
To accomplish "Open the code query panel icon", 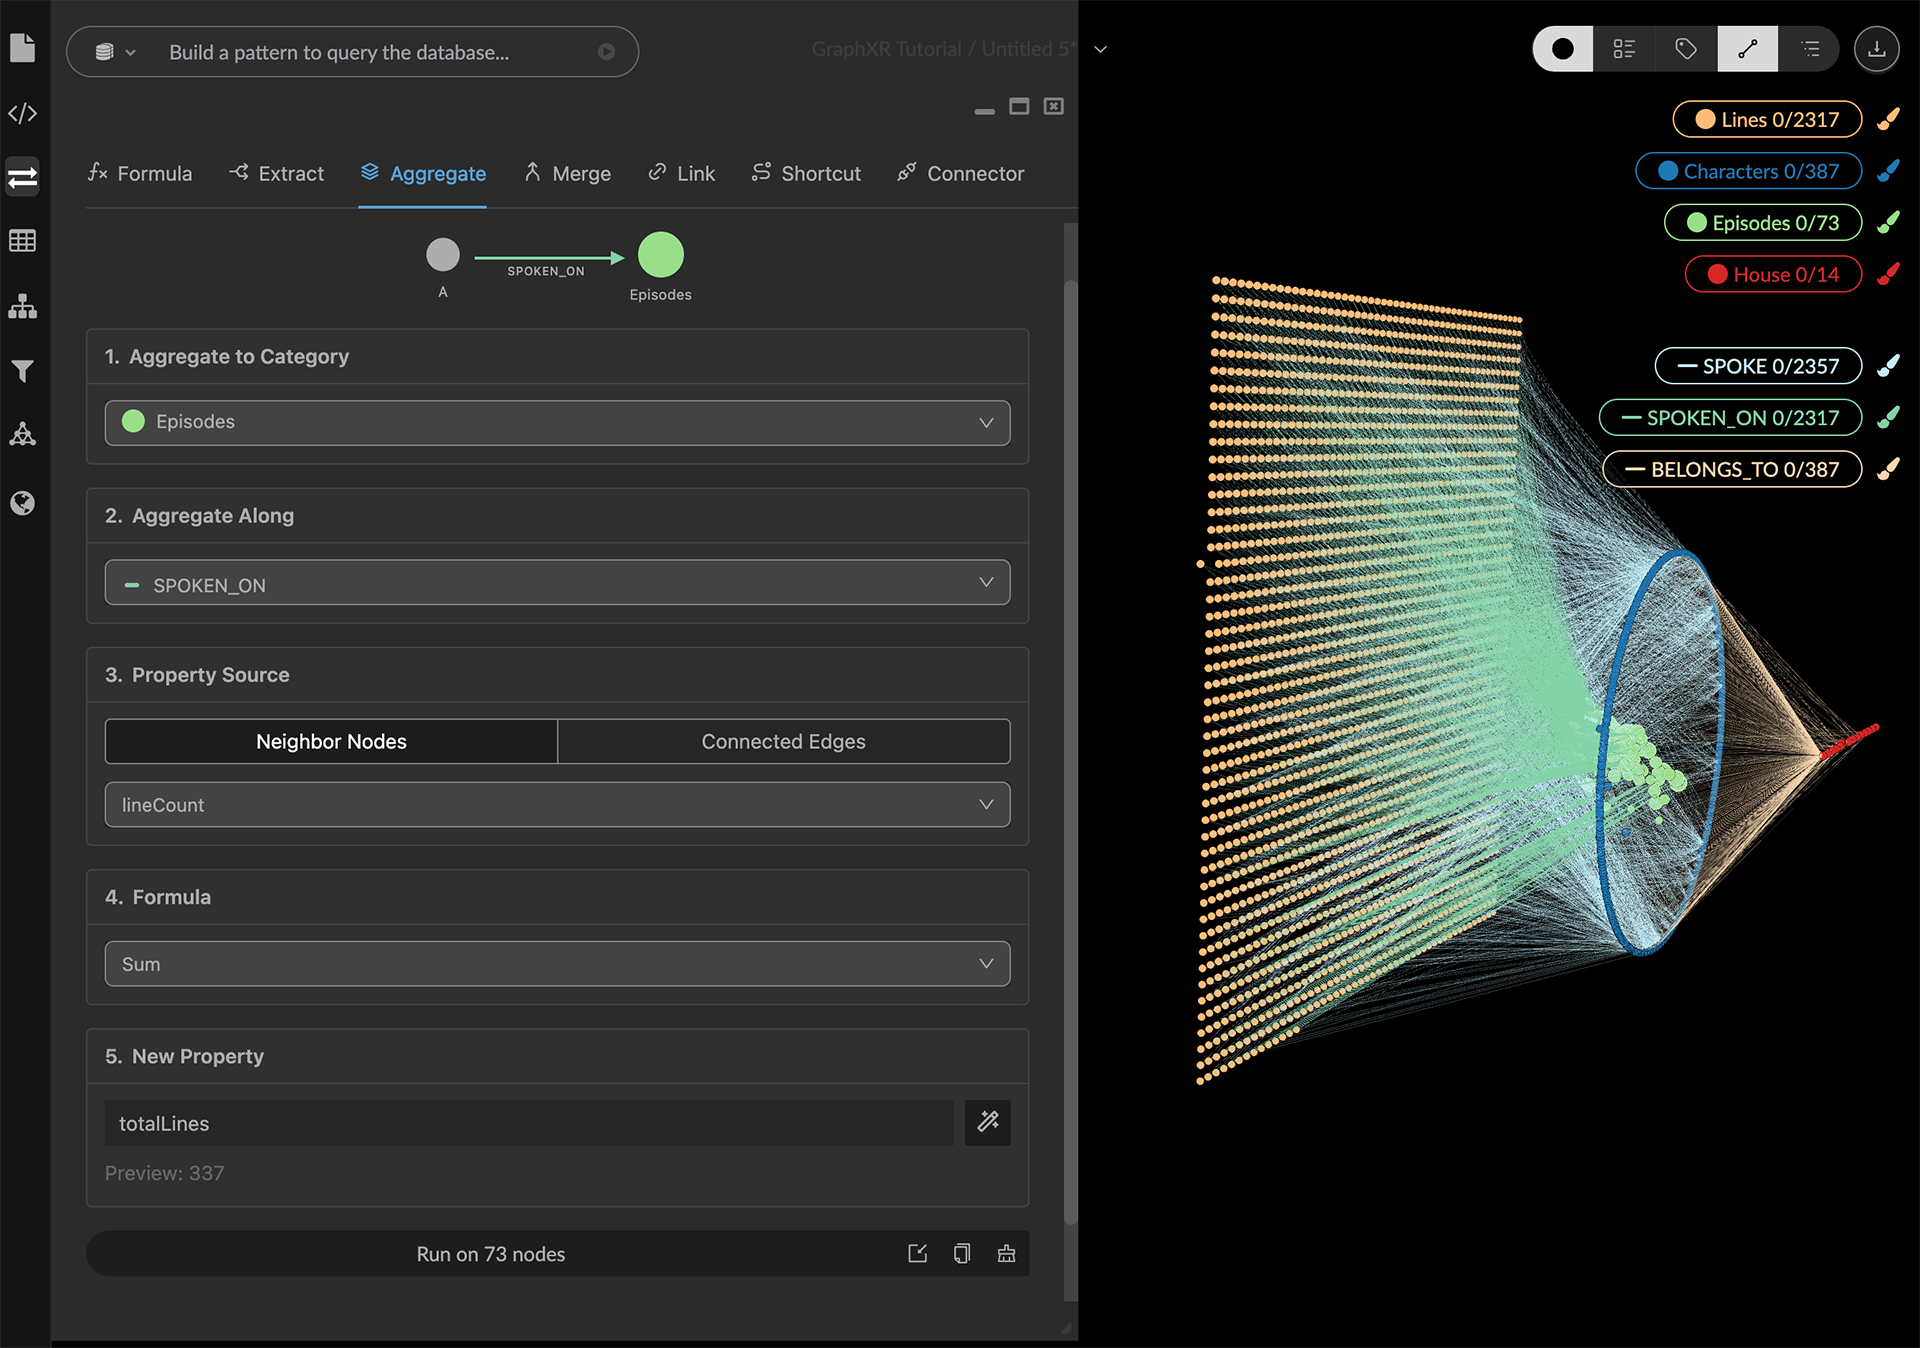I will 22,113.
